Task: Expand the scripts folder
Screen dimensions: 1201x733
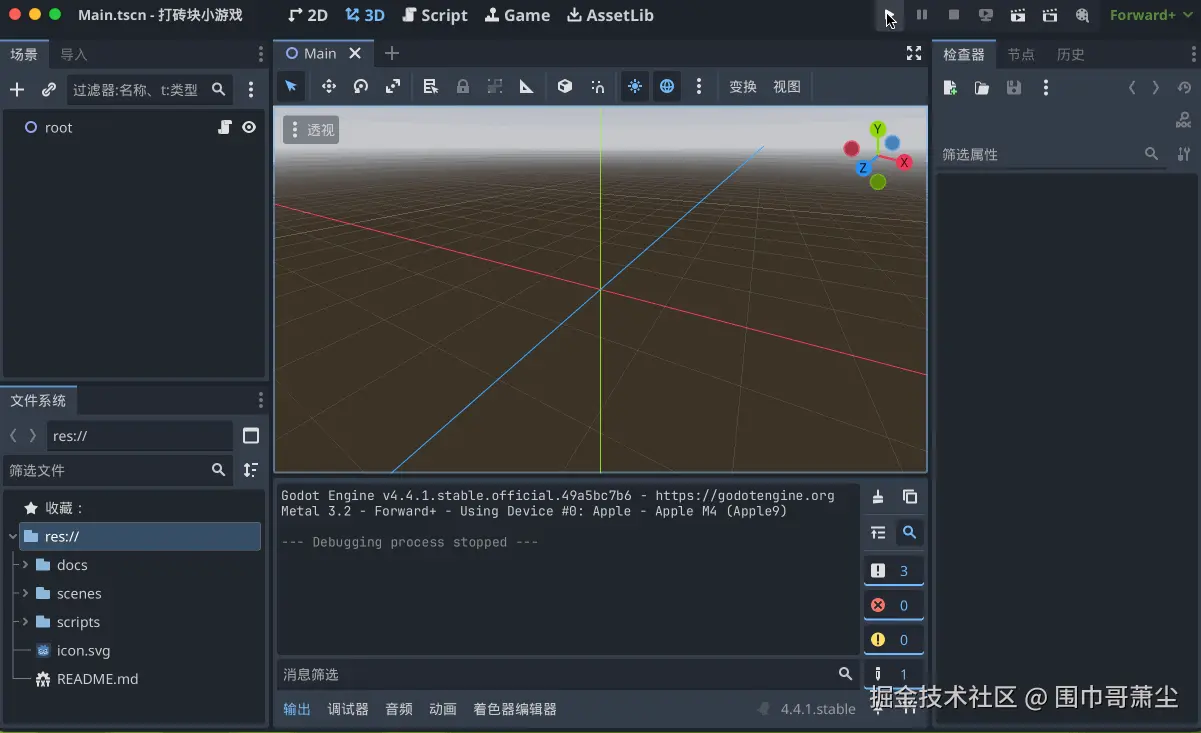Action: tap(25, 622)
